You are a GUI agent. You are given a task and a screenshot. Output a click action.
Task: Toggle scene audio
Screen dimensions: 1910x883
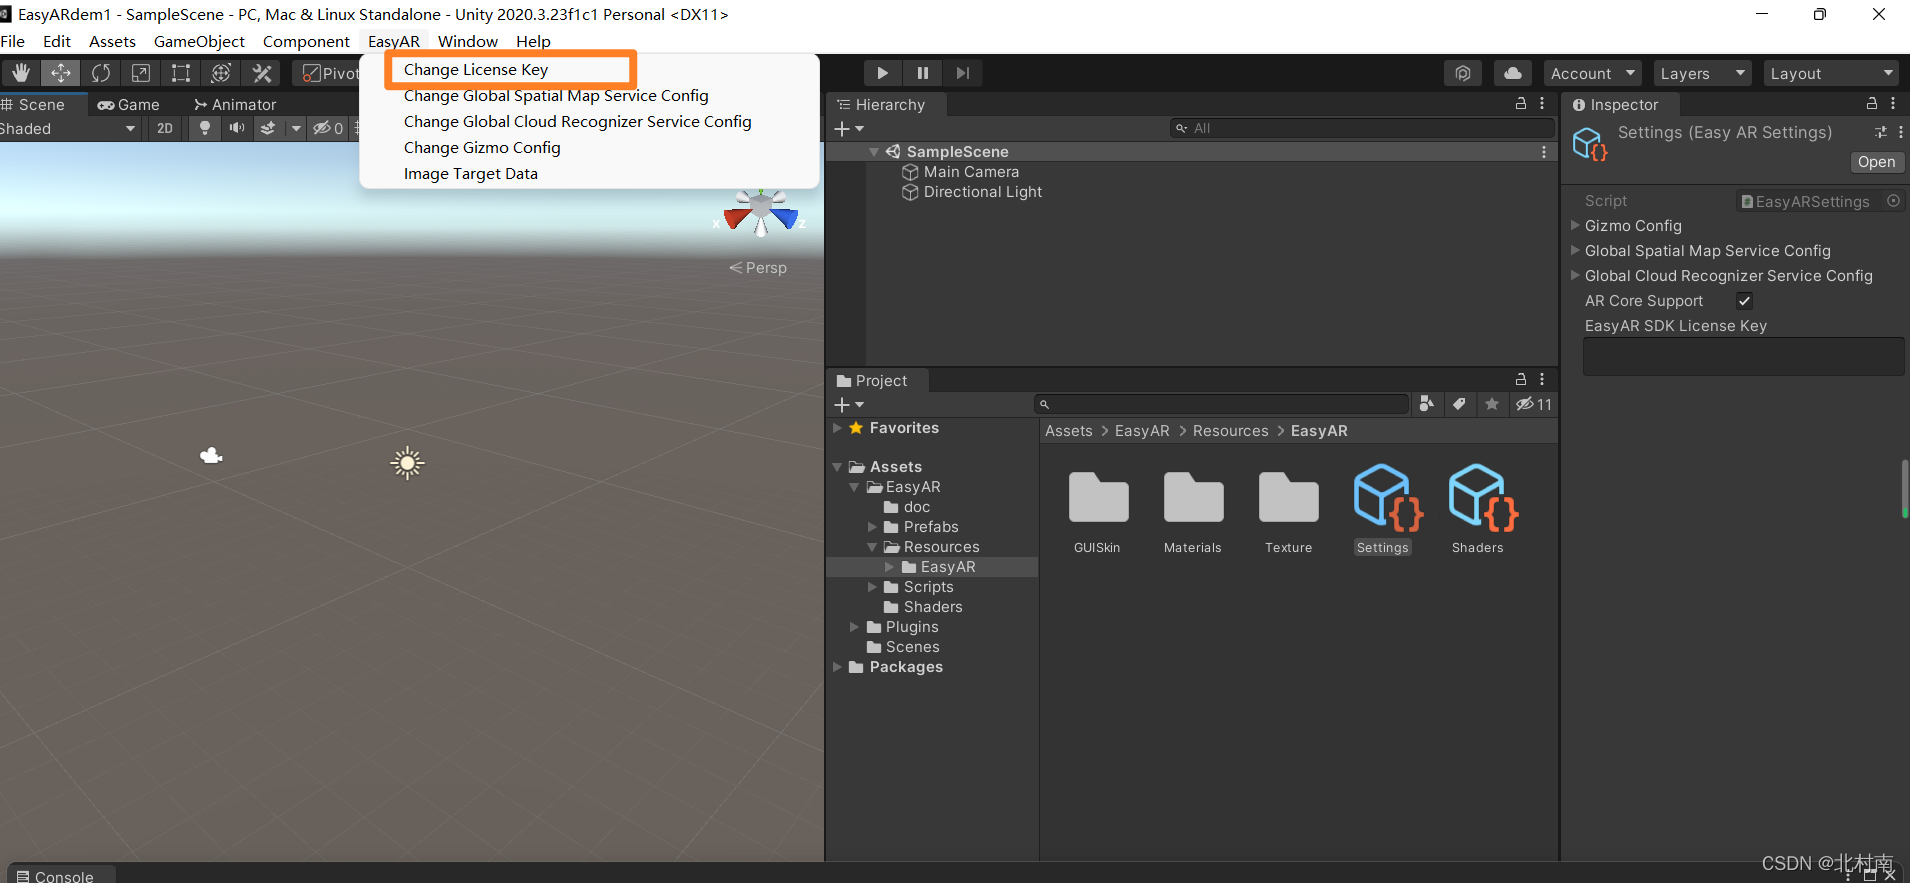(x=237, y=128)
